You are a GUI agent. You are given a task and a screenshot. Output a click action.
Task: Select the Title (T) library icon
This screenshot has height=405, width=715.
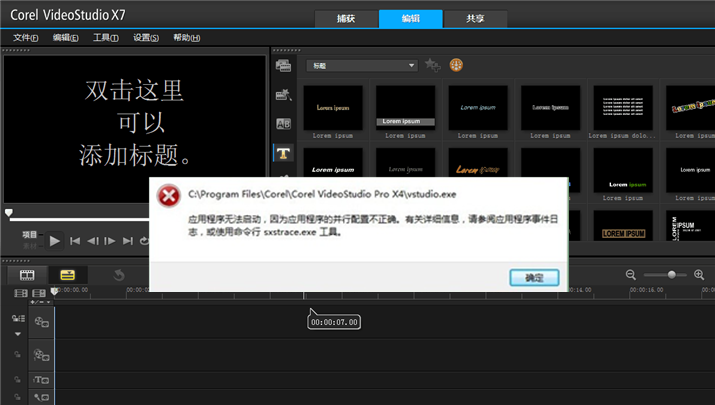(x=283, y=153)
